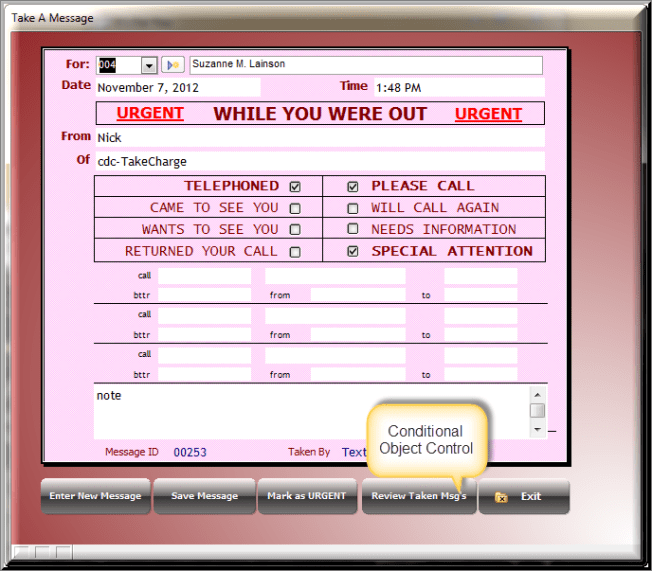Screen dimensions: 652x571
Task: Check the WANTS TO SEE YOU box
Action: [x=295, y=230]
